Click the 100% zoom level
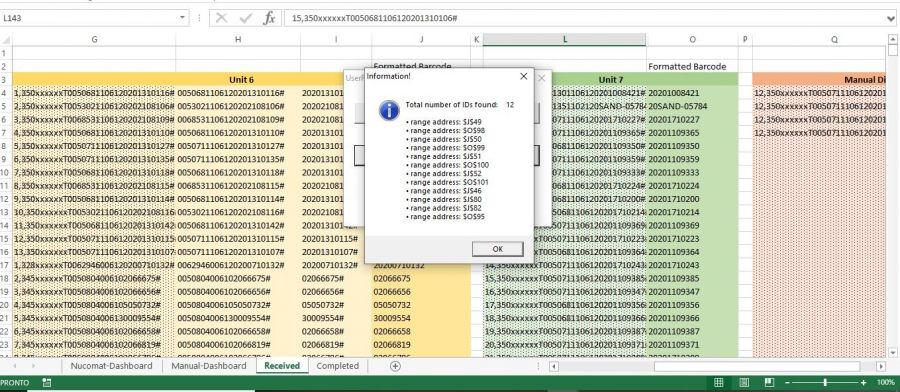Screen dimensions: 900x392 pyautogui.click(x=886, y=383)
